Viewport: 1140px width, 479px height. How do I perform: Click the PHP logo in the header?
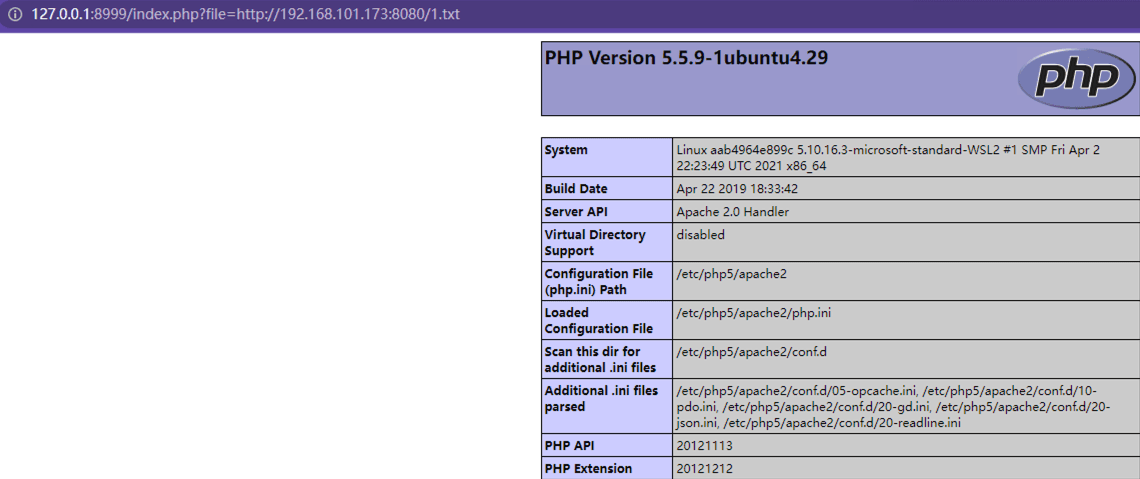tap(1077, 78)
